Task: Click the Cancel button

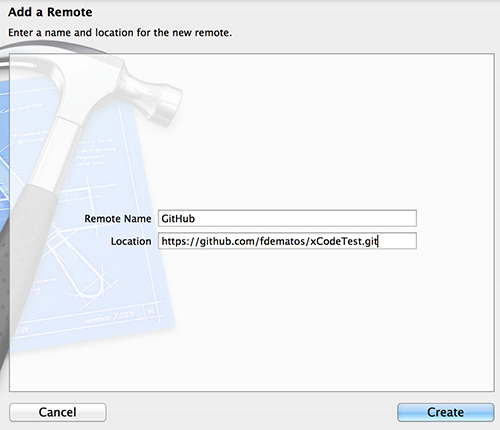Action: coord(58,412)
